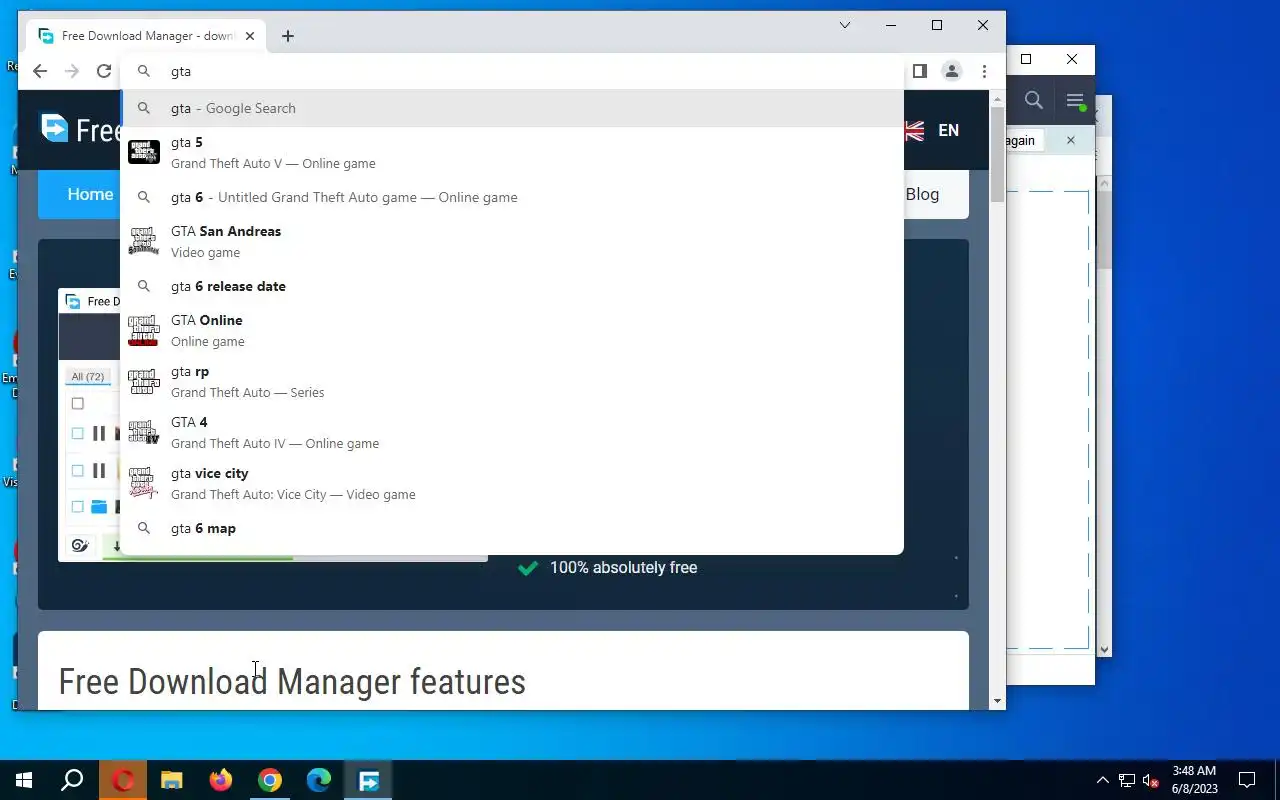Switch to Chrome in the taskbar

(x=270, y=780)
